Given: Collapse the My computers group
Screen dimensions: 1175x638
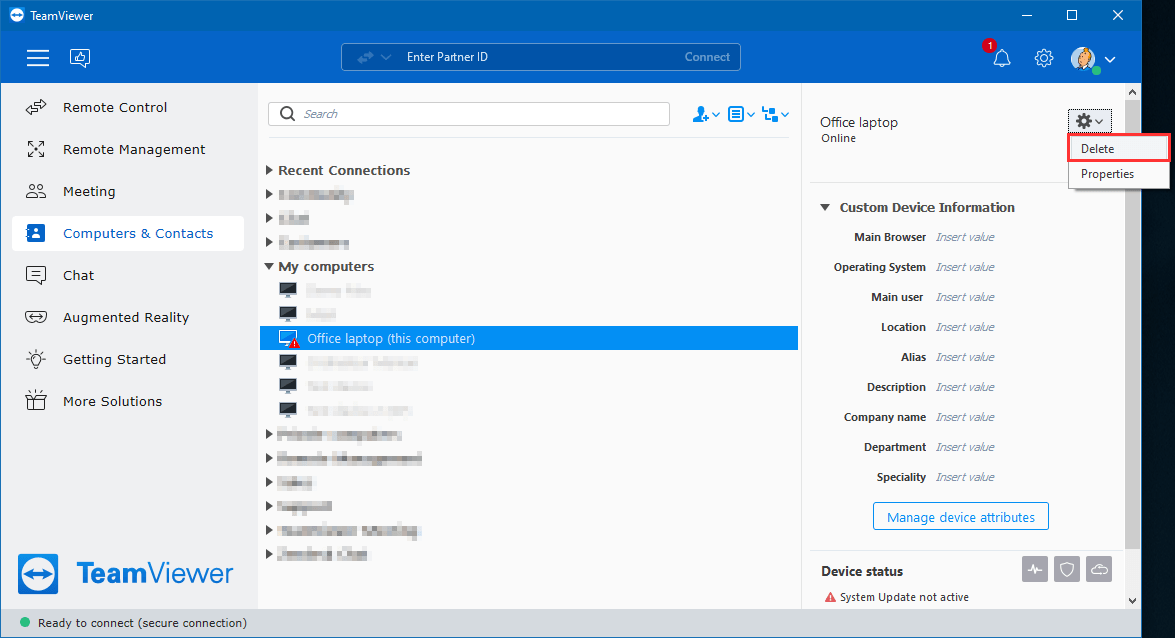Looking at the screenshot, I should [269, 267].
